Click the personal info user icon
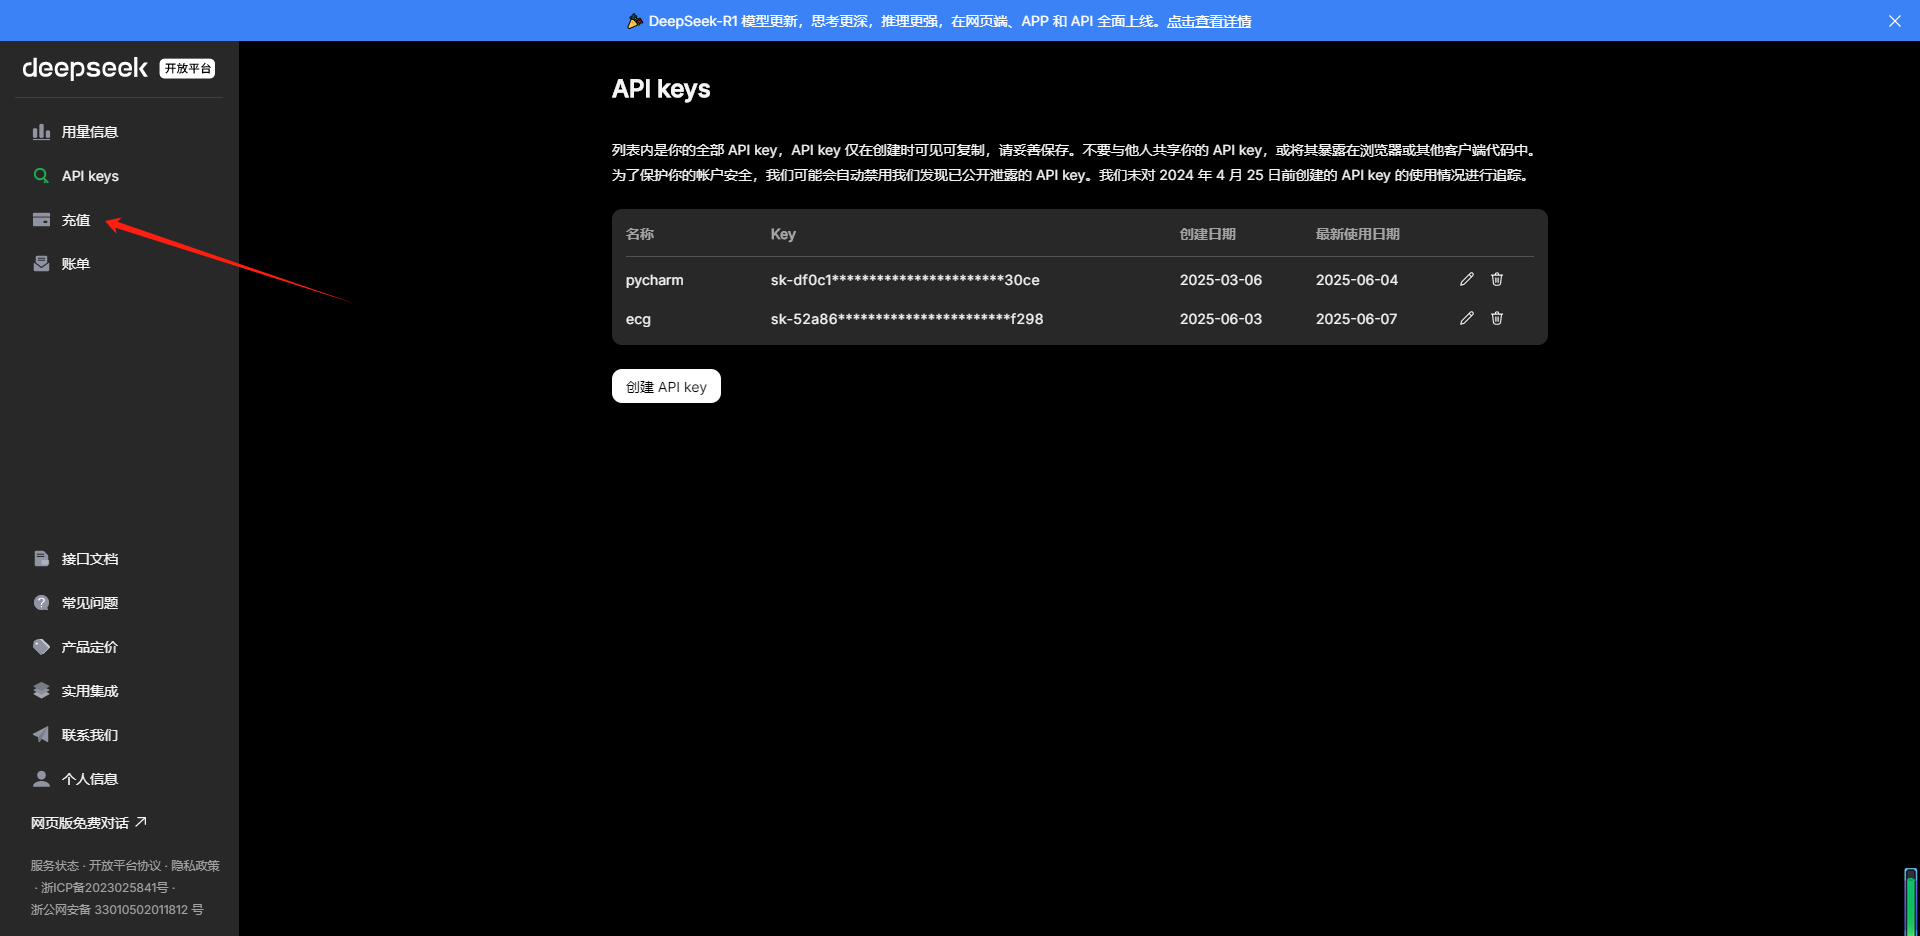Viewport: 1920px width, 936px height. (x=41, y=779)
